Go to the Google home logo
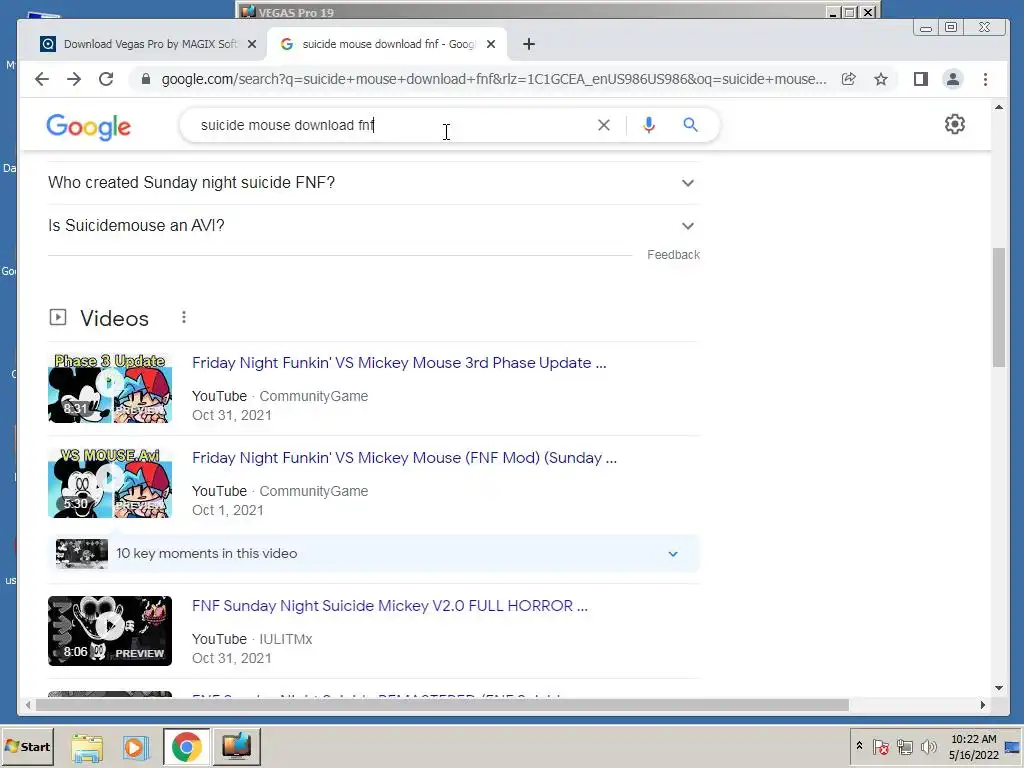The image size is (1024, 768). 88,127
